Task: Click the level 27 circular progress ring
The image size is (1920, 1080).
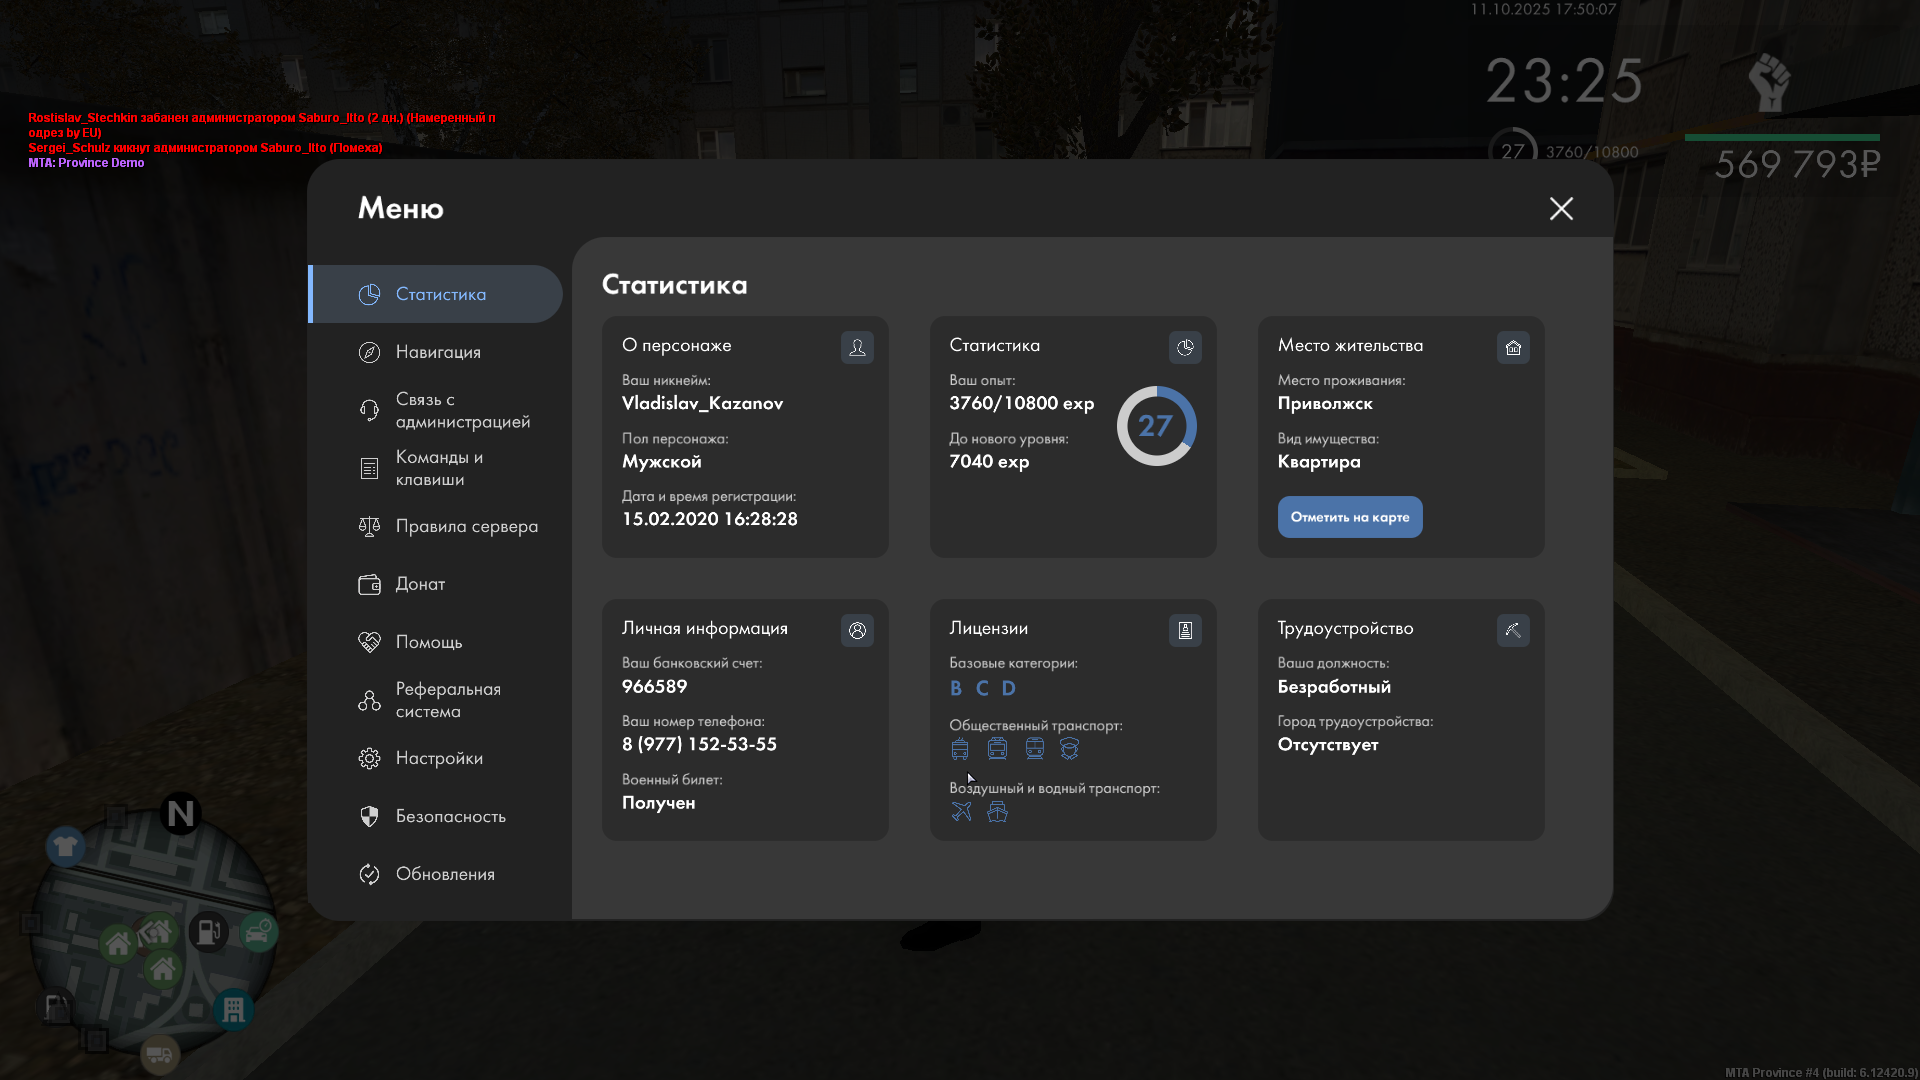Action: coord(1156,426)
